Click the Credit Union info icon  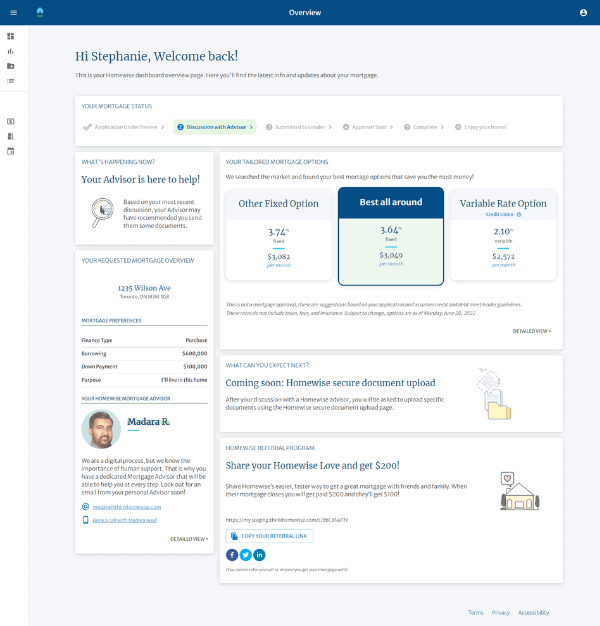(x=519, y=214)
